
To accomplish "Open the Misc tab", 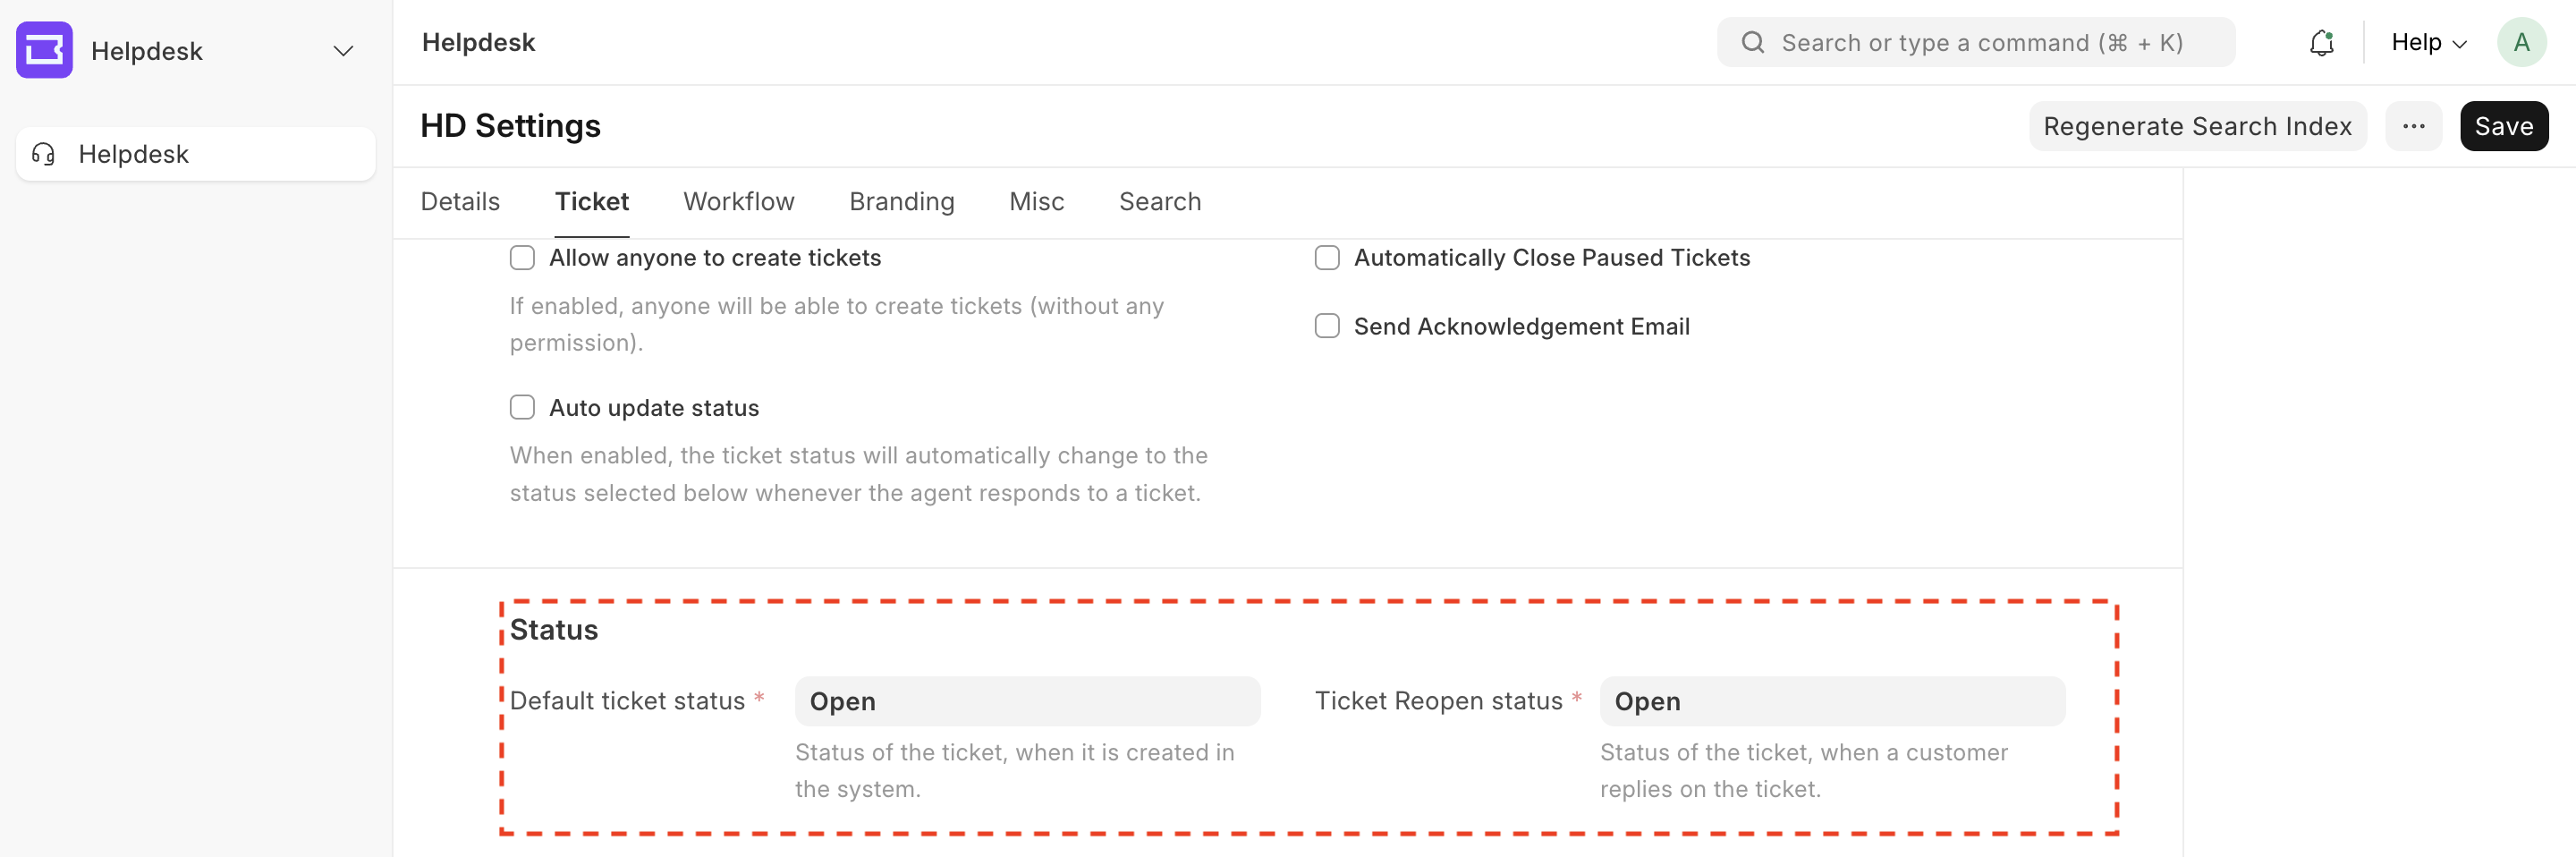I will tap(1036, 202).
